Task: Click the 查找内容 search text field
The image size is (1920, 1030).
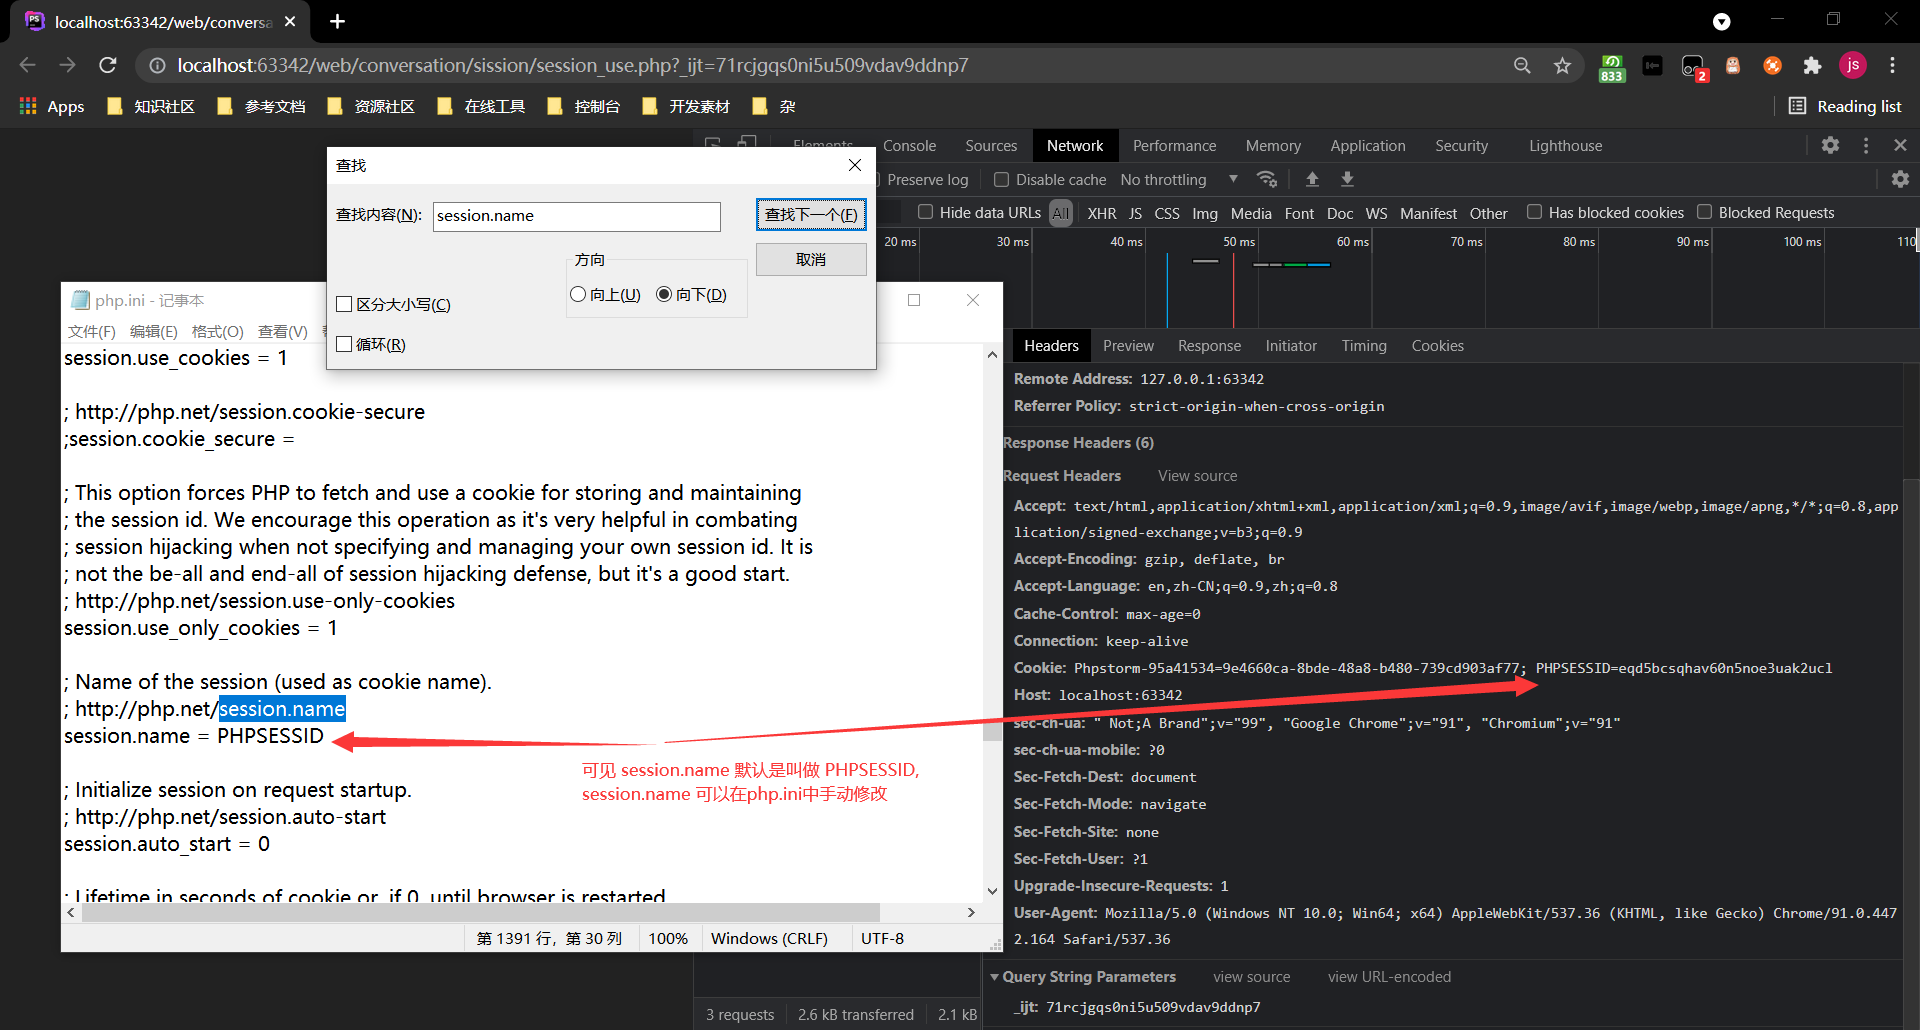Action: [x=576, y=216]
